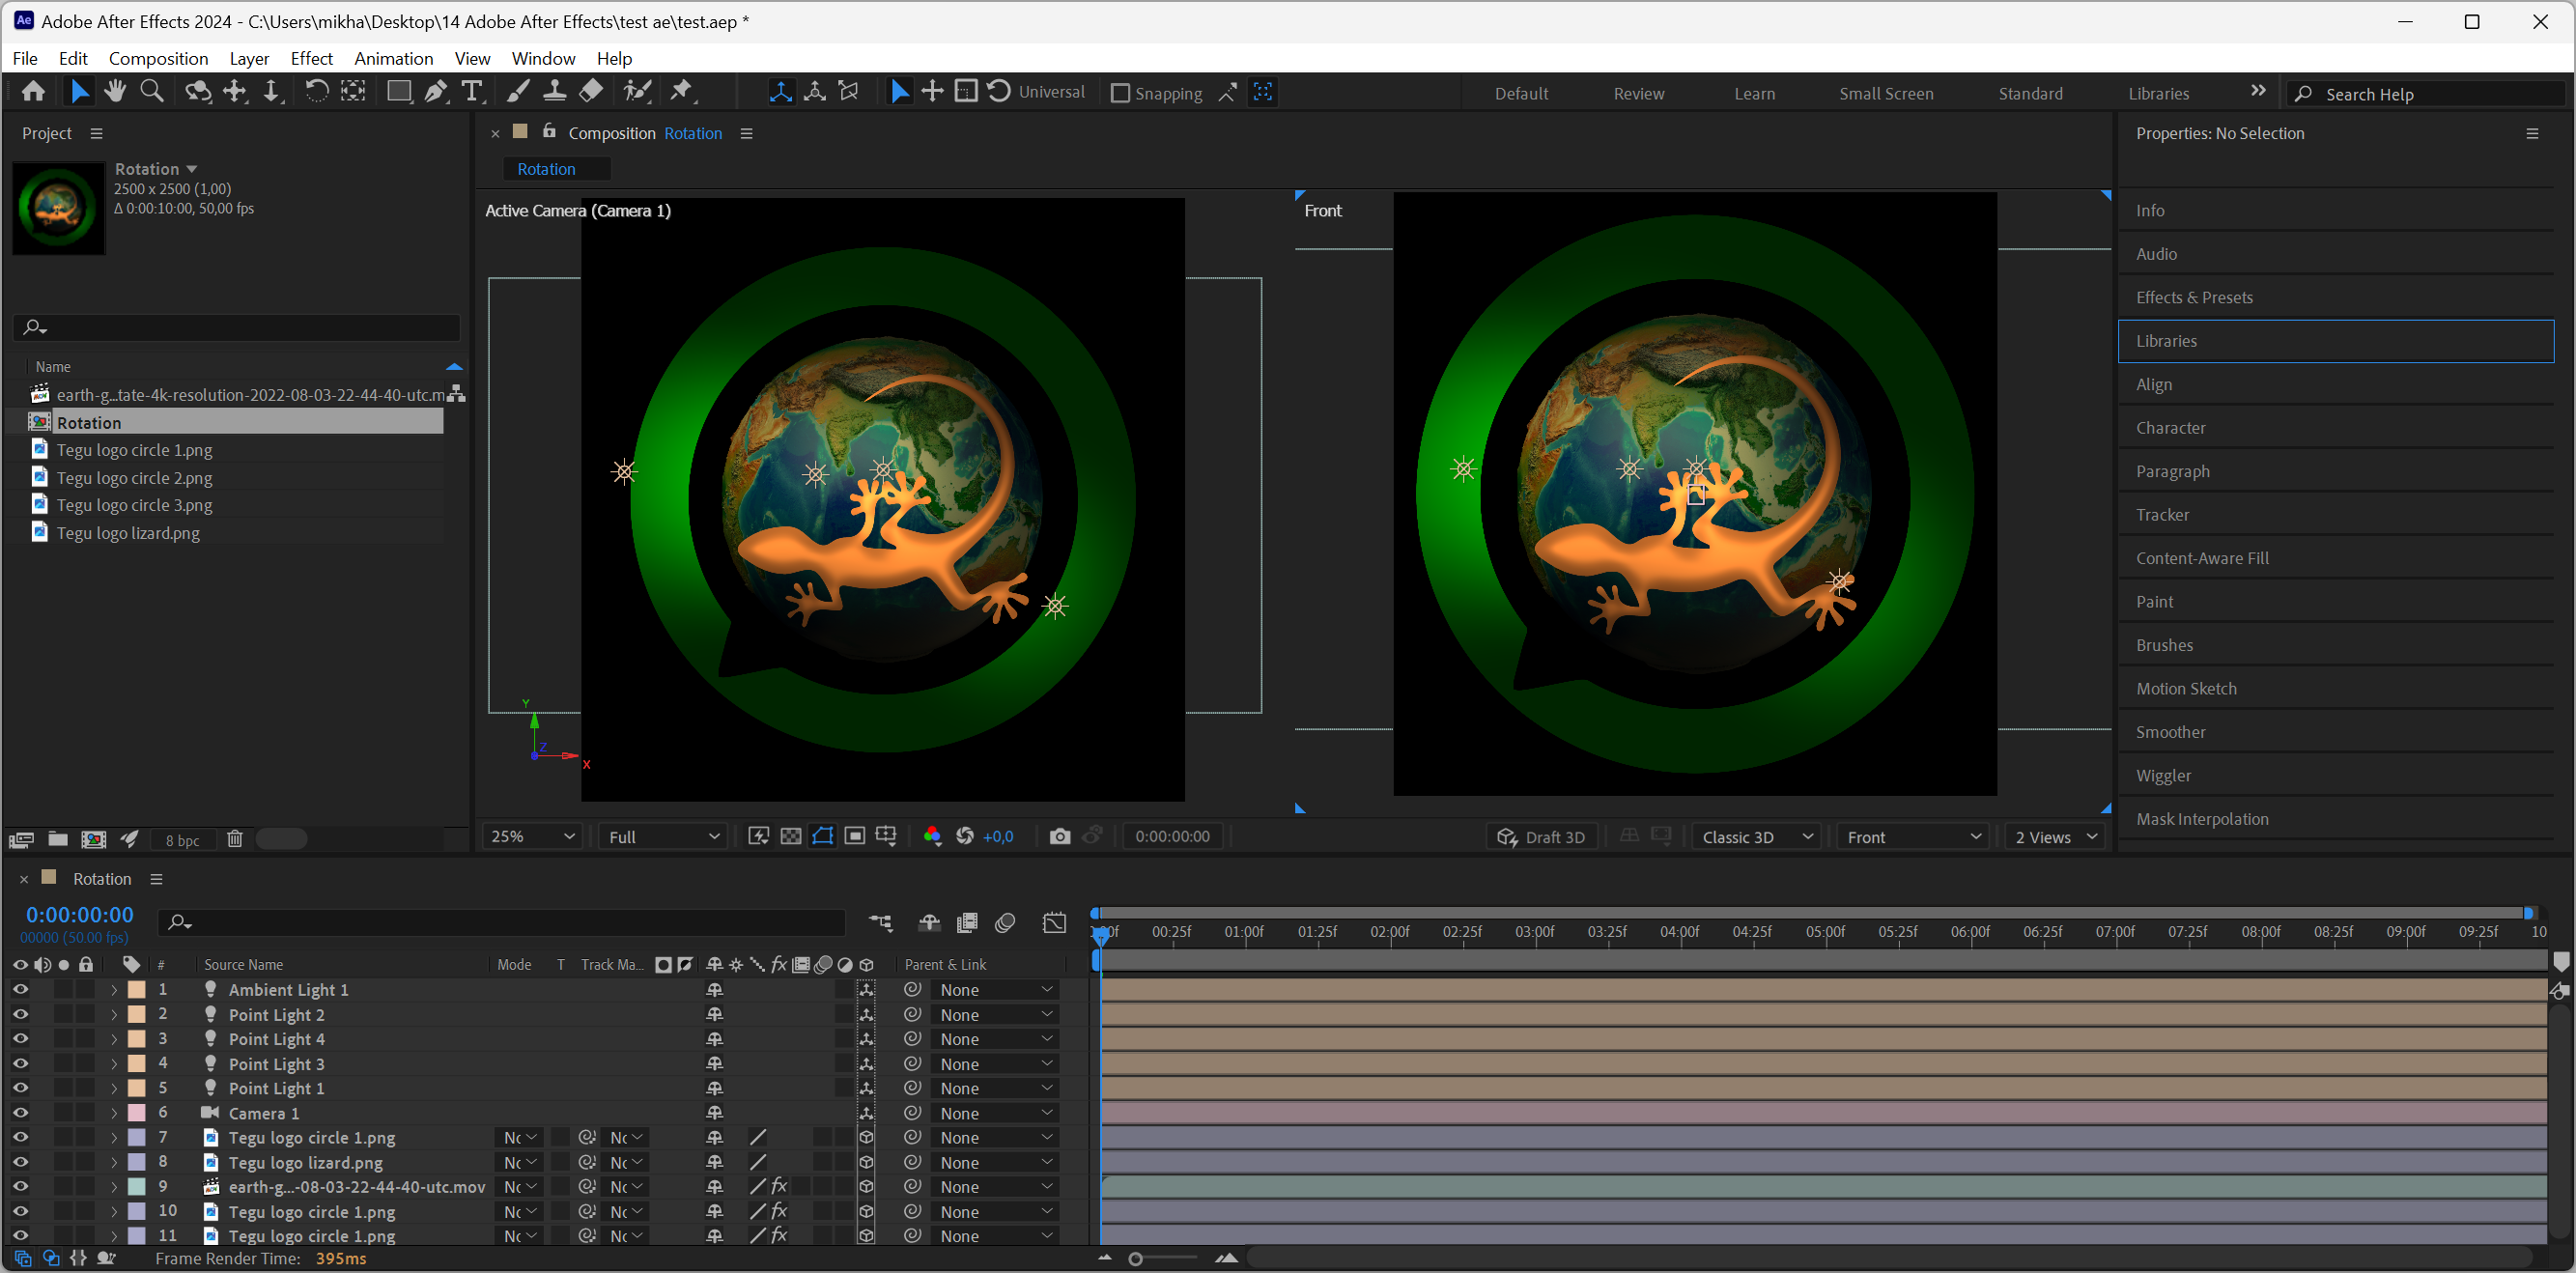The height and width of the screenshot is (1273, 2576).
Task: Open the 25% magnification dropdown
Action: [x=531, y=836]
